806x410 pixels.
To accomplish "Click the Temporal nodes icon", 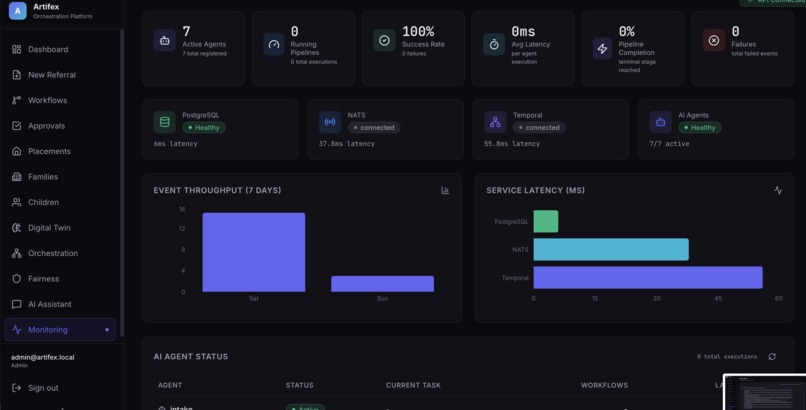I will (495, 122).
